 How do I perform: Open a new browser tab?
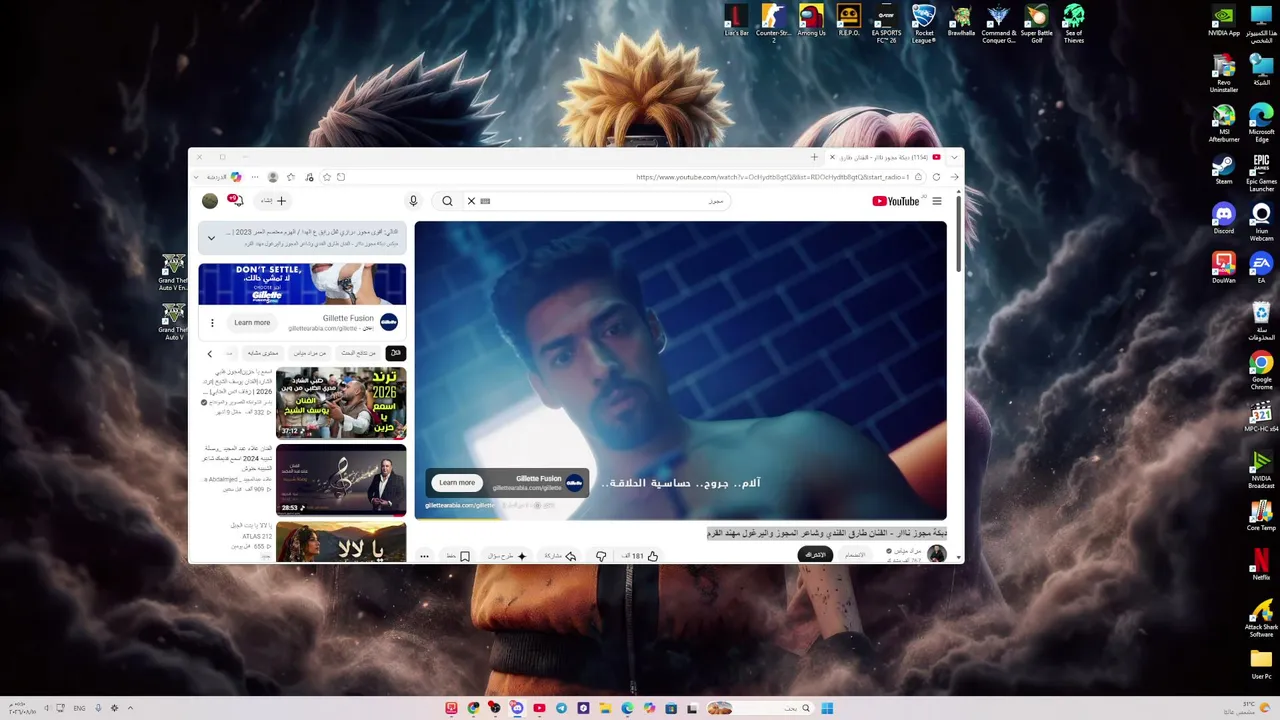[x=814, y=157]
